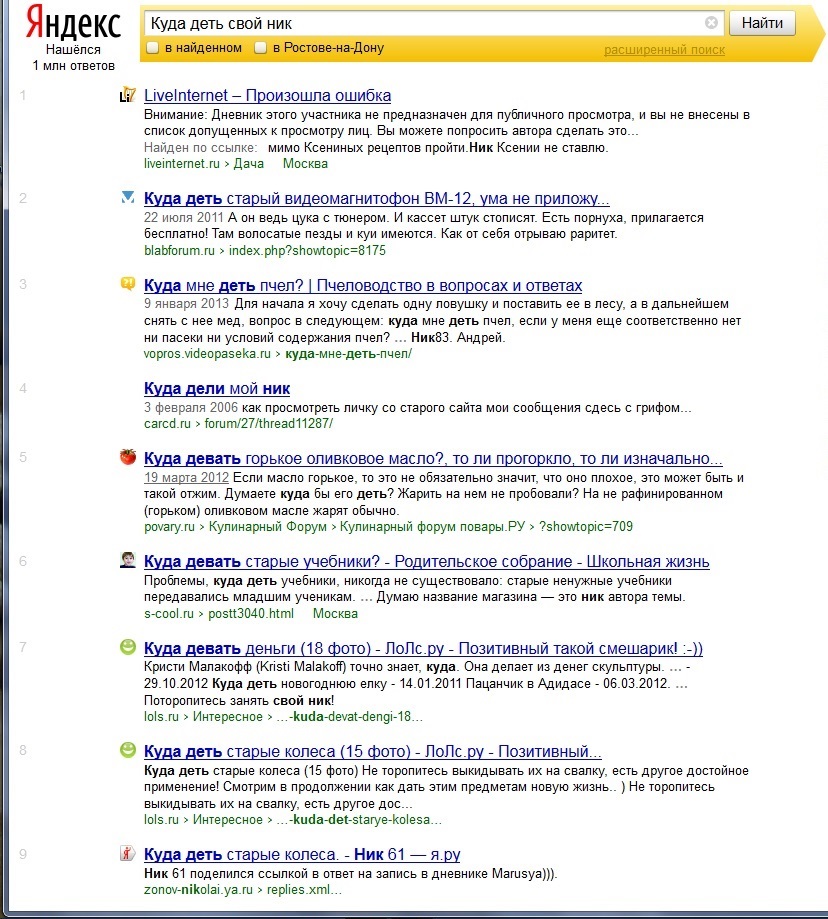Click 'Москва' region under the s-cool.ru result

click(x=335, y=614)
